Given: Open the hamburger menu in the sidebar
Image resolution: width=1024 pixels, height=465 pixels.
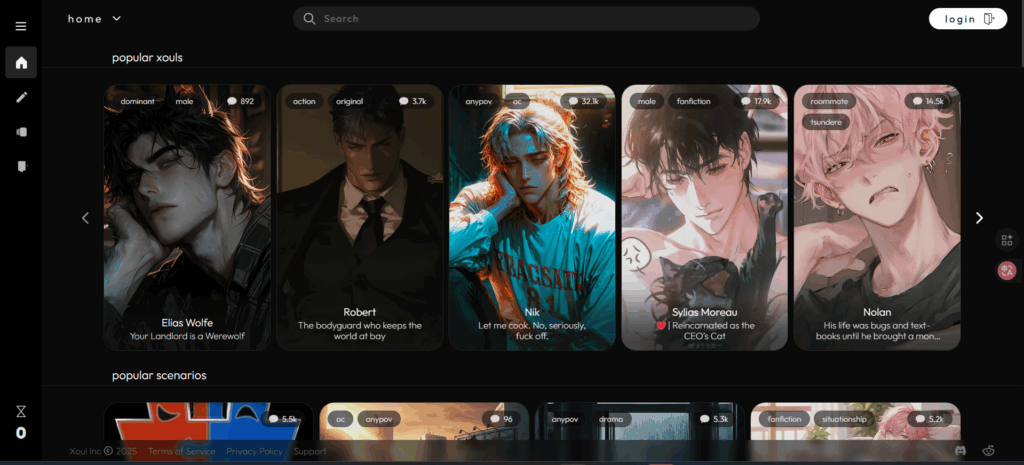Looking at the screenshot, I should point(21,26).
